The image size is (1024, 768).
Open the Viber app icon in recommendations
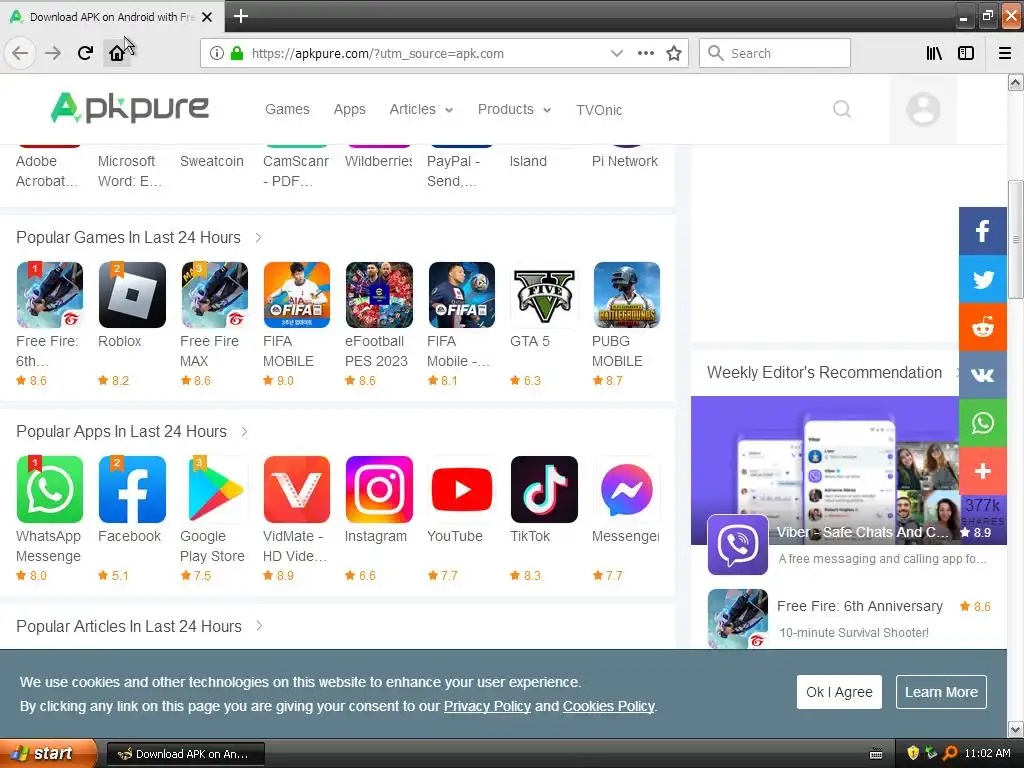(x=738, y=545)
